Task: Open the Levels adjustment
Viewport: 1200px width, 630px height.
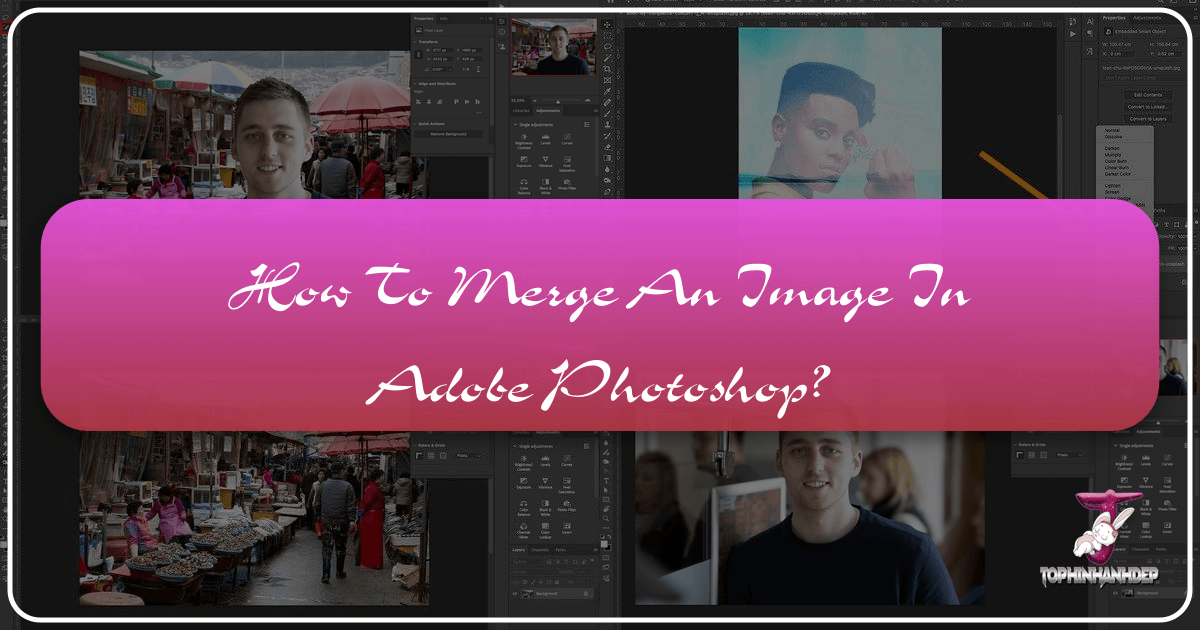Action: (x=546, y=136)
